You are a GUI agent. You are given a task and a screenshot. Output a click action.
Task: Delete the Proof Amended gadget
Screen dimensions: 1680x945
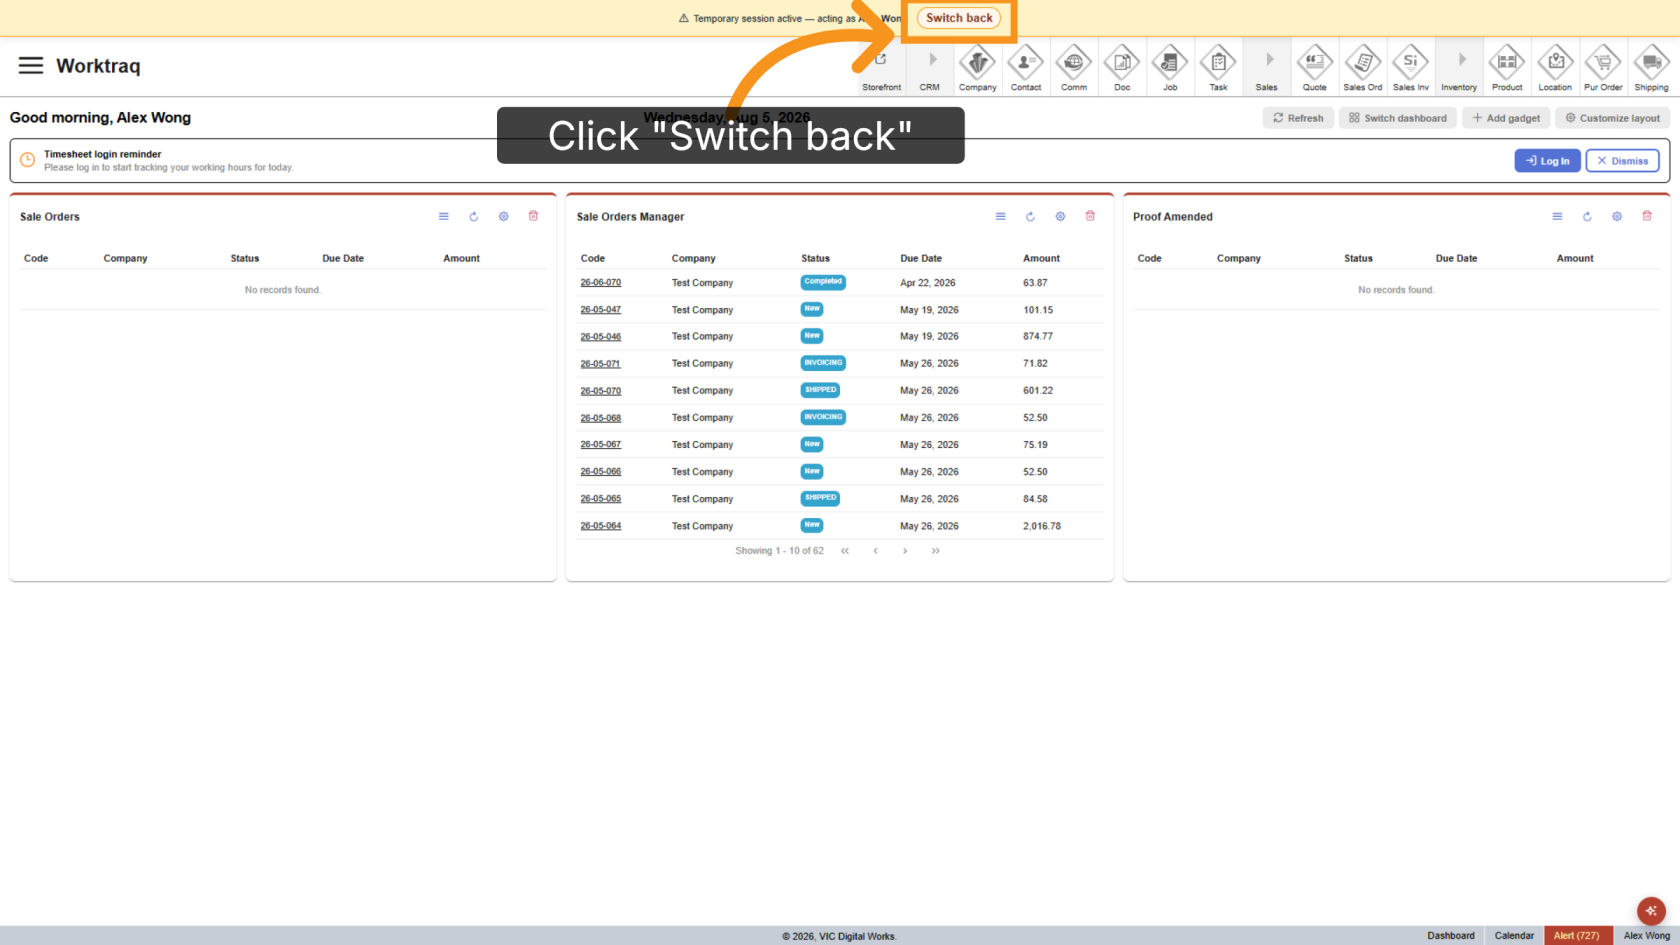[x=1647, y=216]
